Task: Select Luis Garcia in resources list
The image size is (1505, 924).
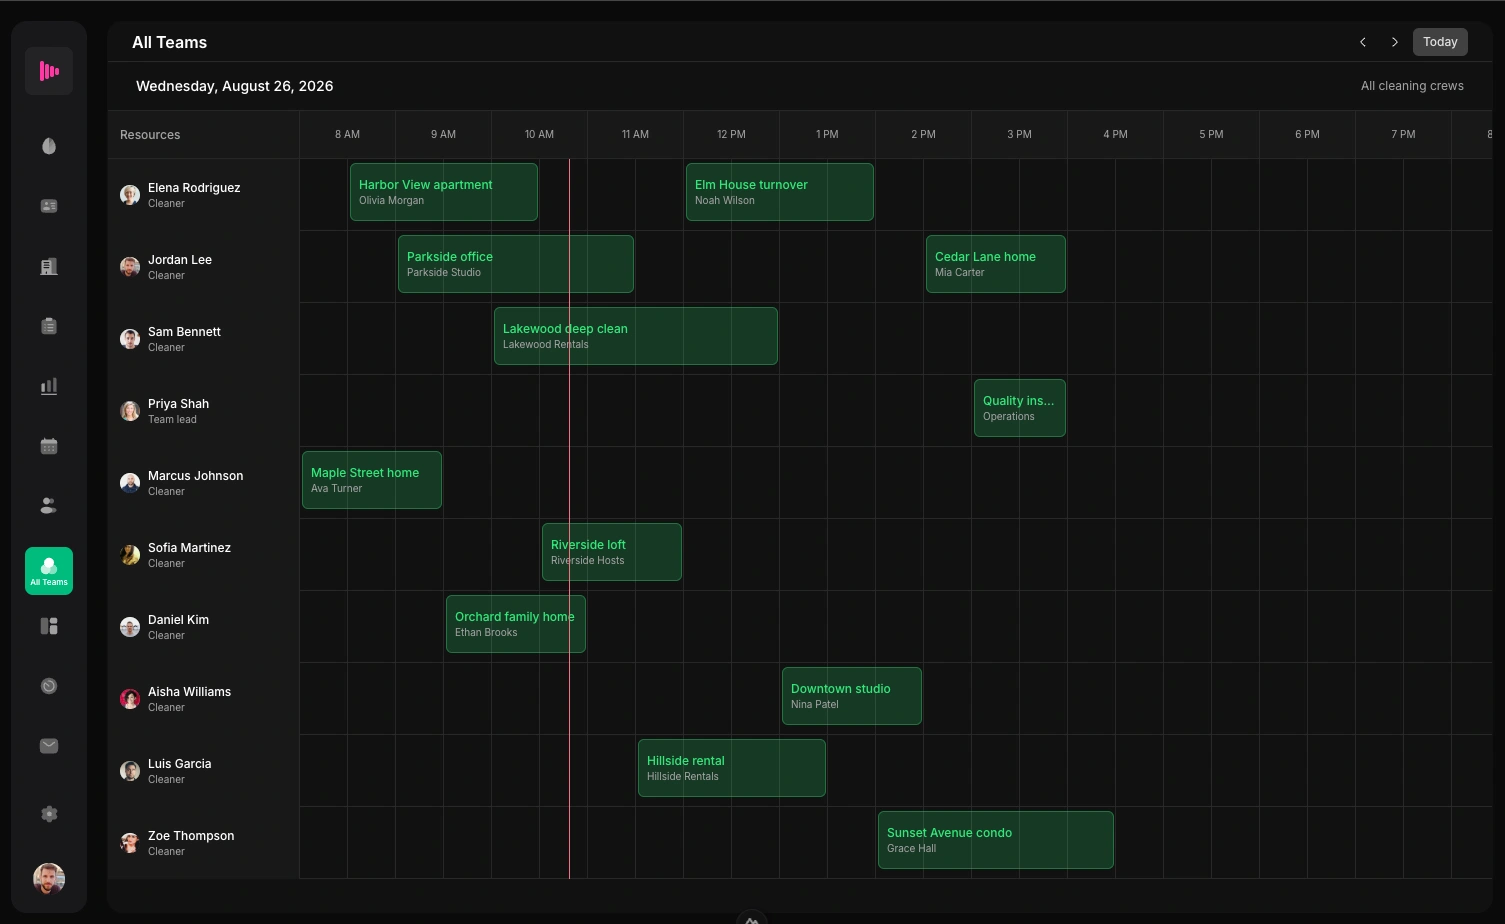Action: coord(180,764)
